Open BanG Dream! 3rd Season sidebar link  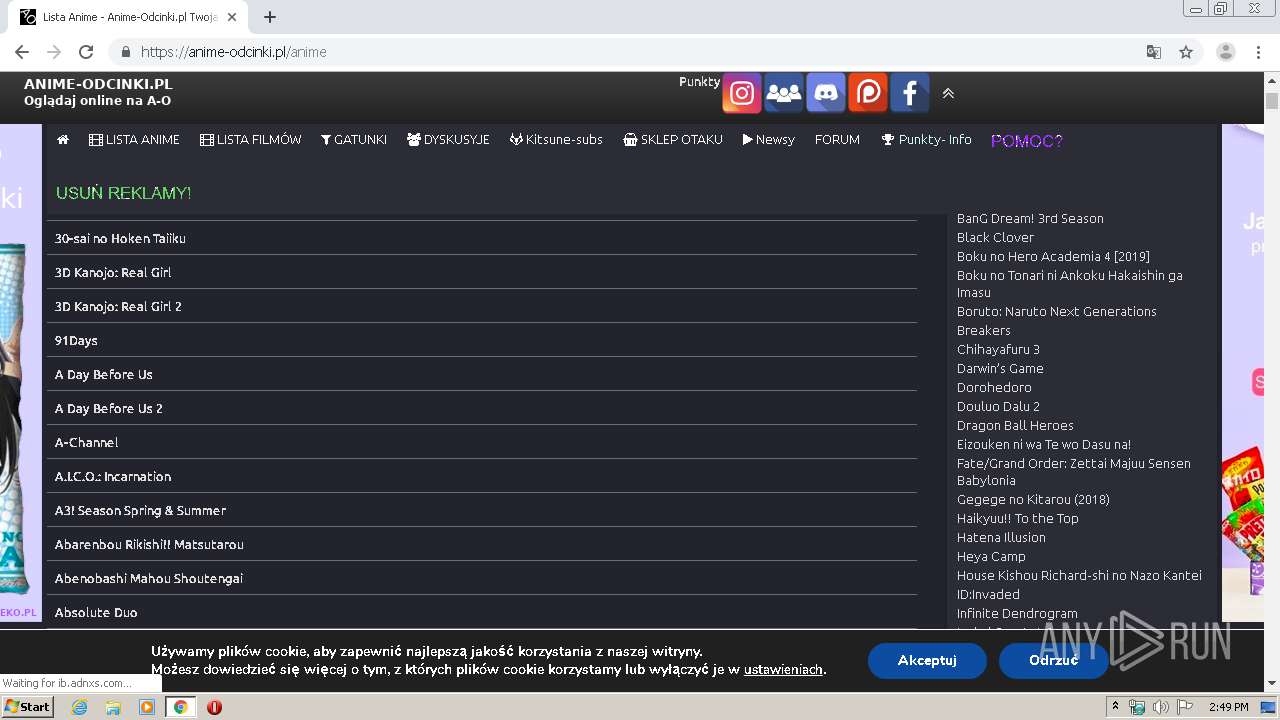click(1030, 218)
